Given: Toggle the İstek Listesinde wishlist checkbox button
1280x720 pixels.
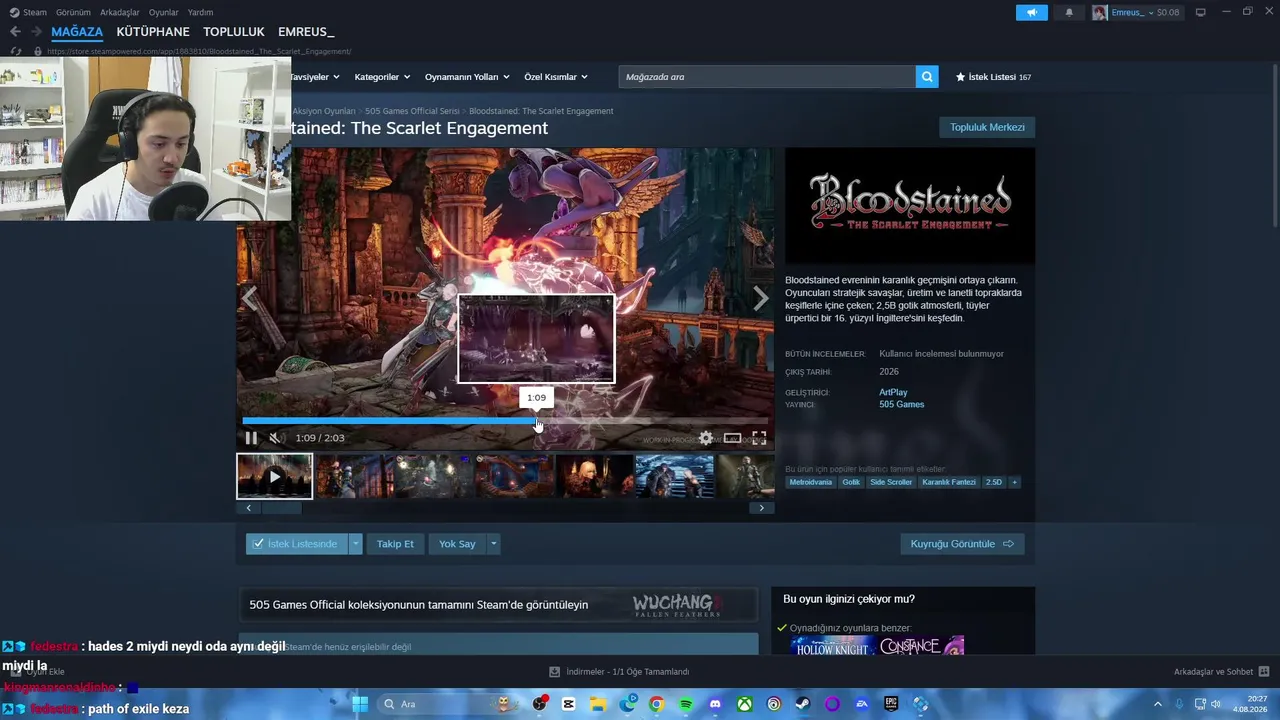Looking at the screenshot, I should pos(296,544).
